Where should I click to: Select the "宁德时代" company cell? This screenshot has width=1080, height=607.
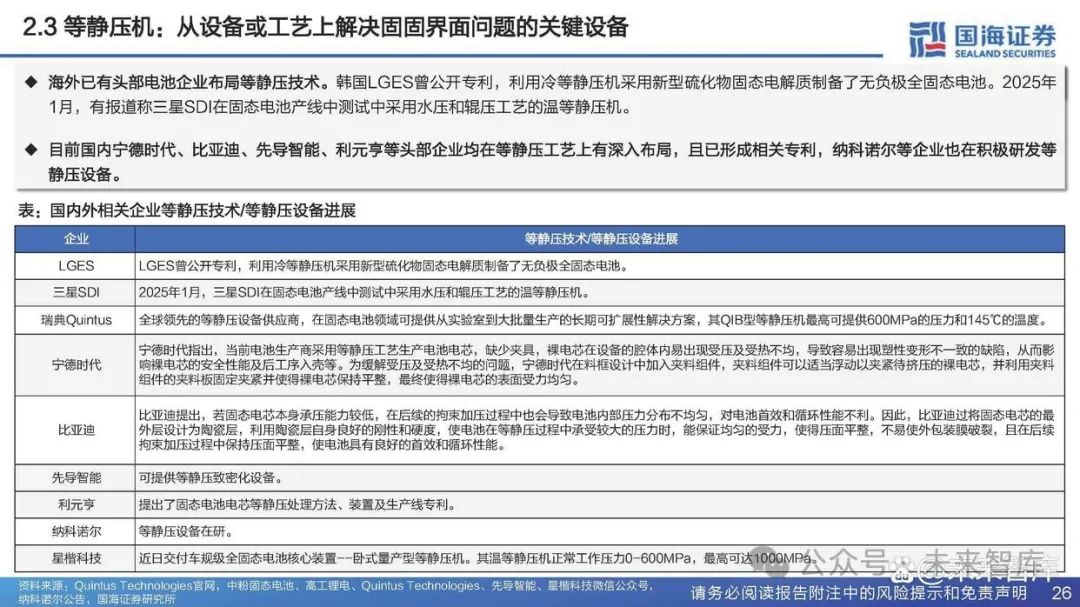pos(75,365)
